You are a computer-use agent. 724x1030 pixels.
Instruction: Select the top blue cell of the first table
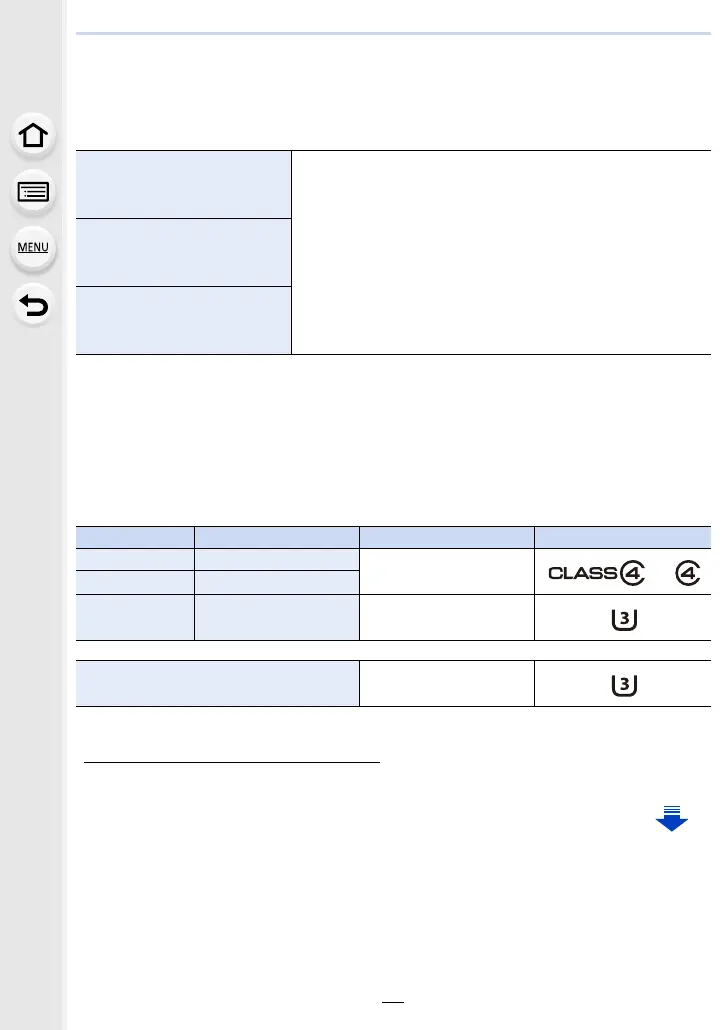coord(183,184)
